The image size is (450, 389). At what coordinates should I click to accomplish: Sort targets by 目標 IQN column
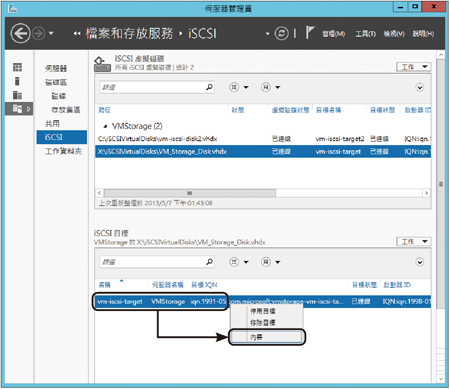(x=204, y=285)
